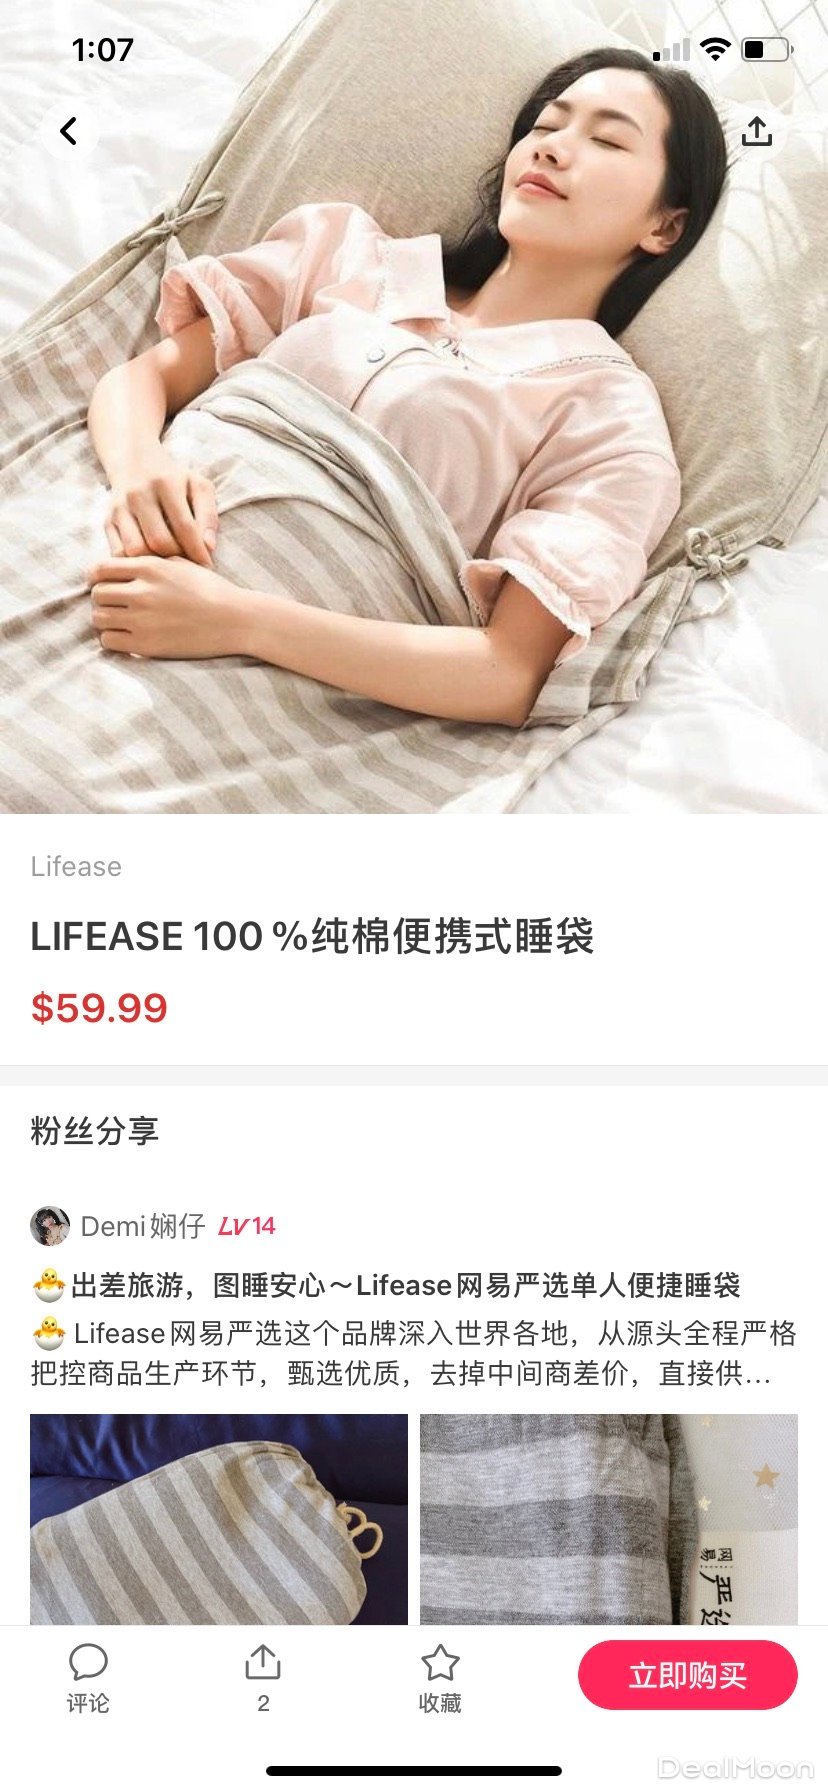Click the 立即购买 buy now button
Screen dimensions: 828x1792
click(688, 1675)
